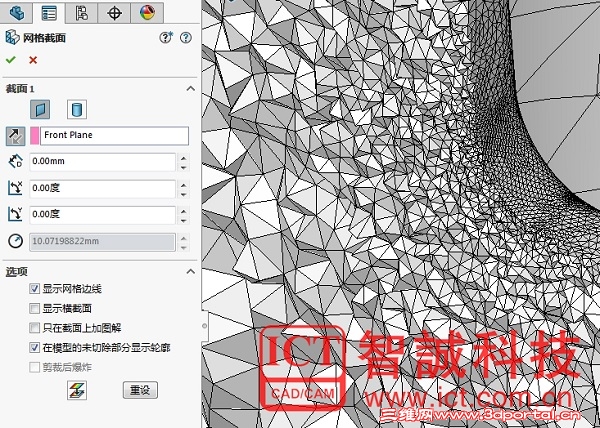
Task: Click the pink color swatch beside Front Plane
Action: (x=34, y=136)
